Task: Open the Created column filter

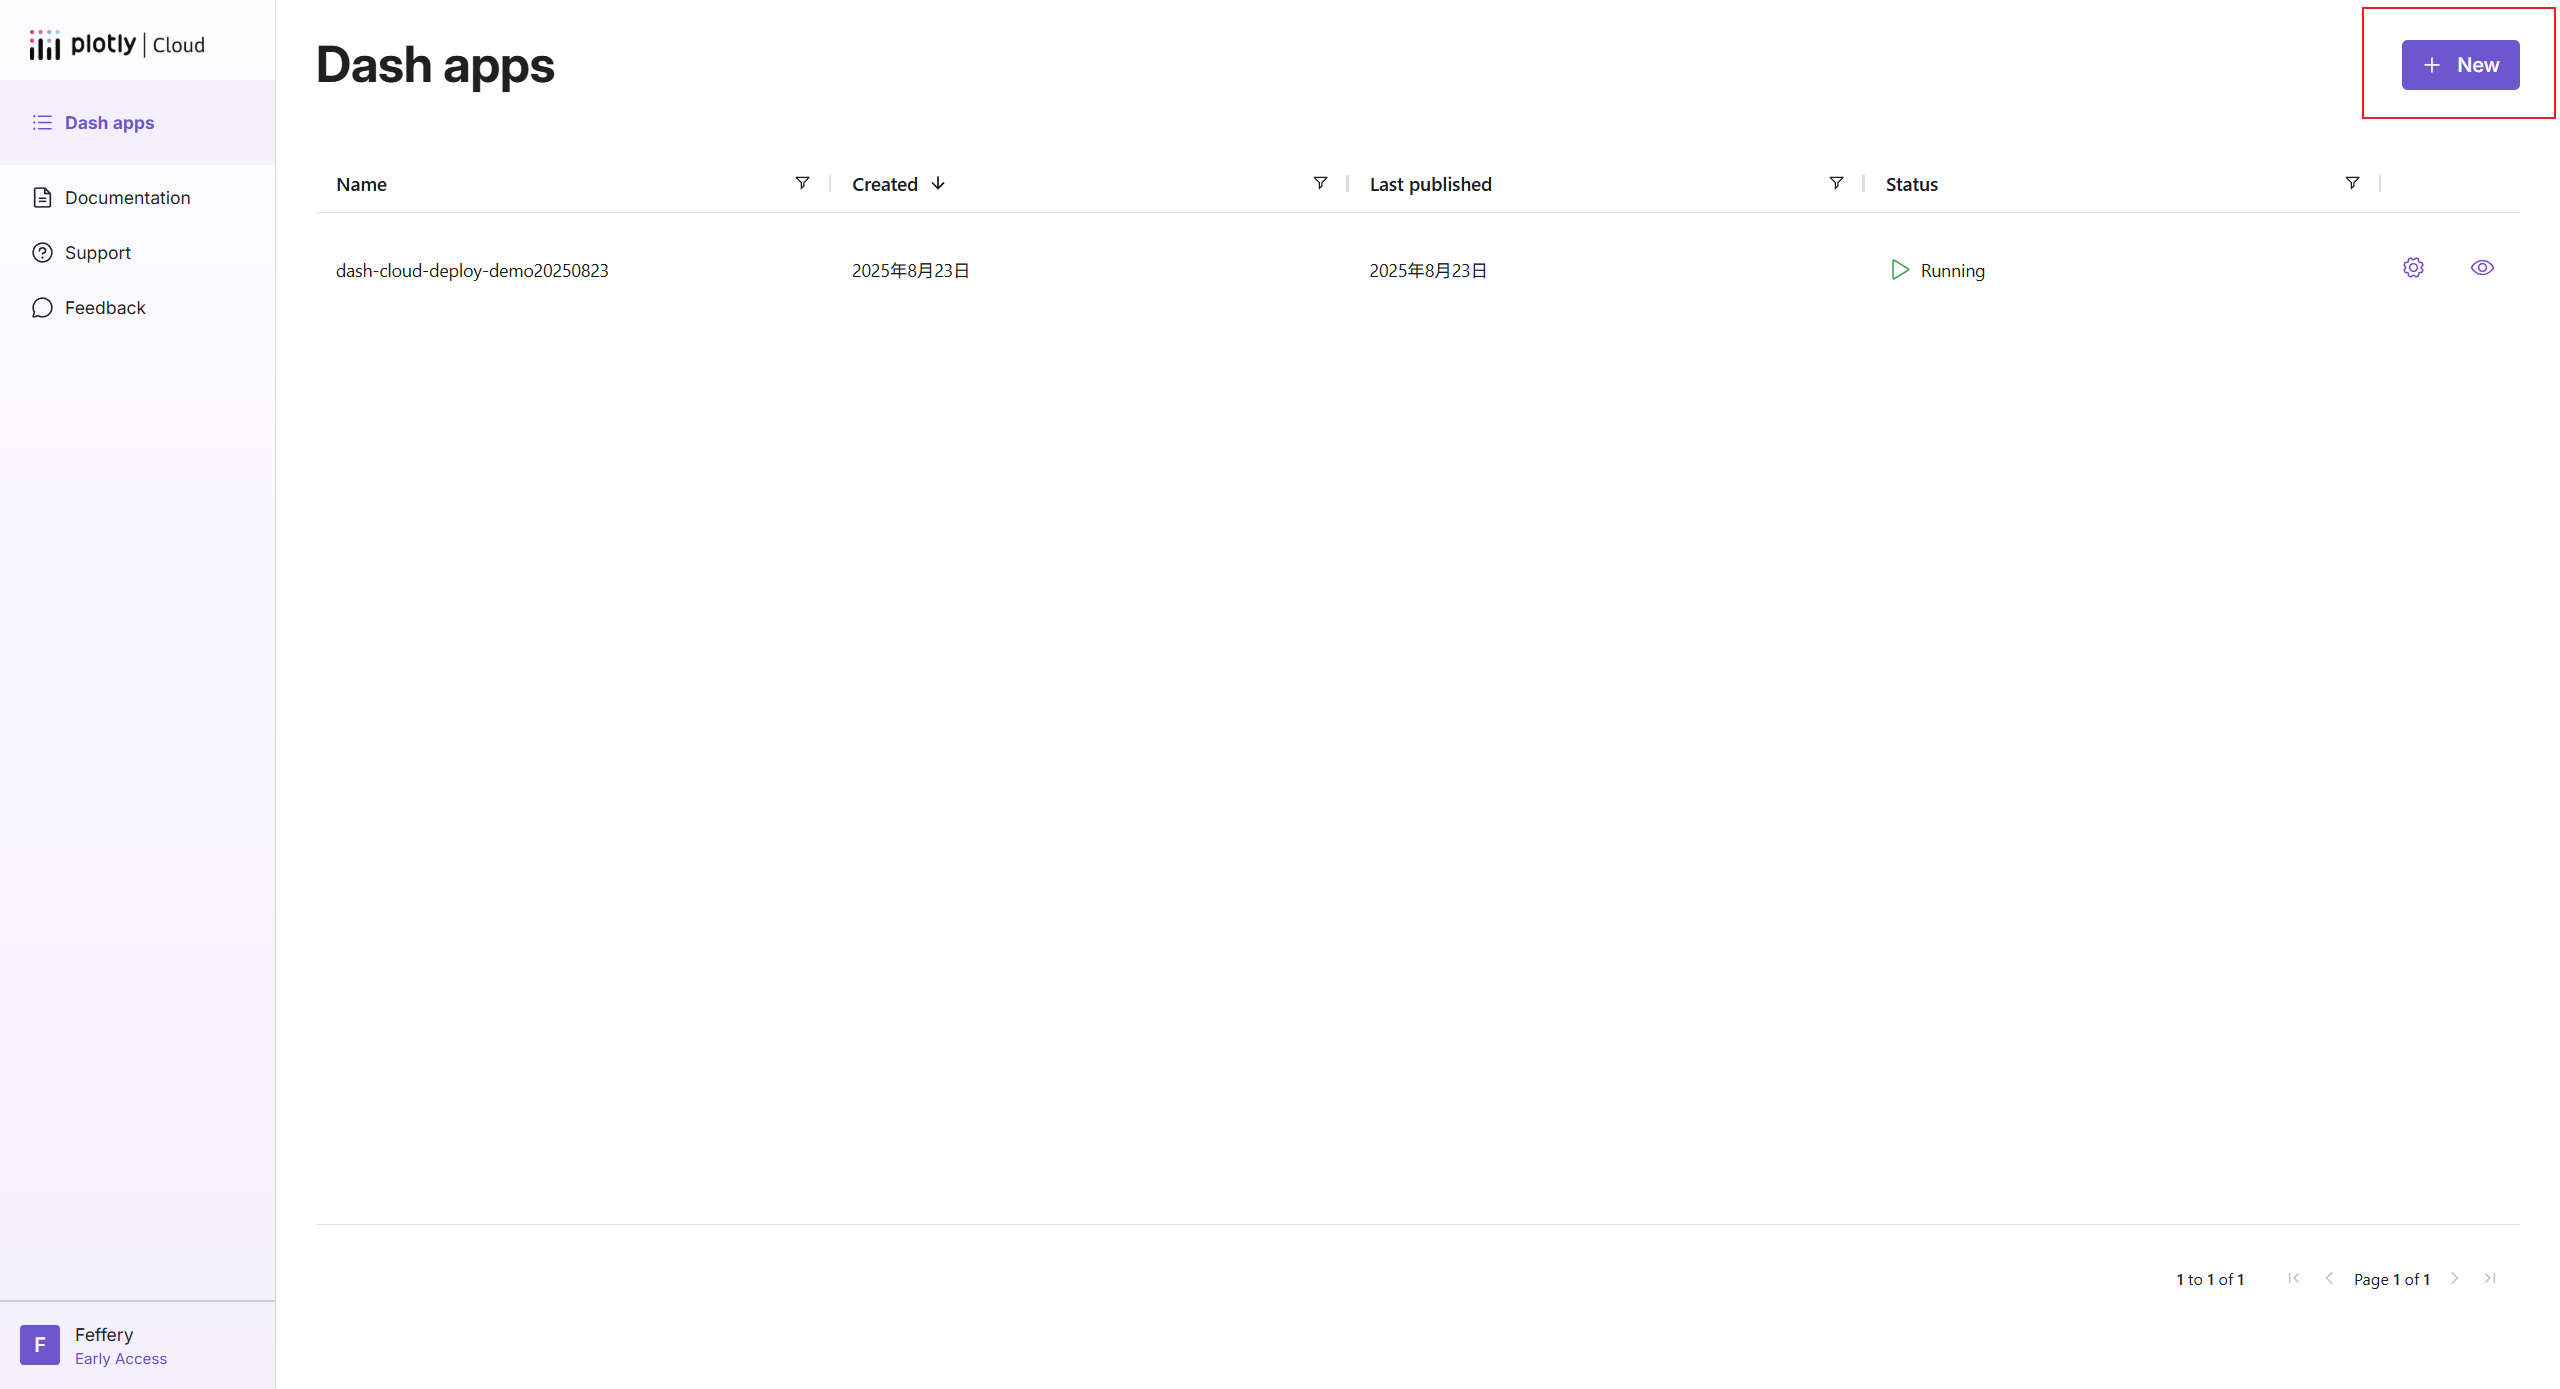Action: [x=1320, y=183]
